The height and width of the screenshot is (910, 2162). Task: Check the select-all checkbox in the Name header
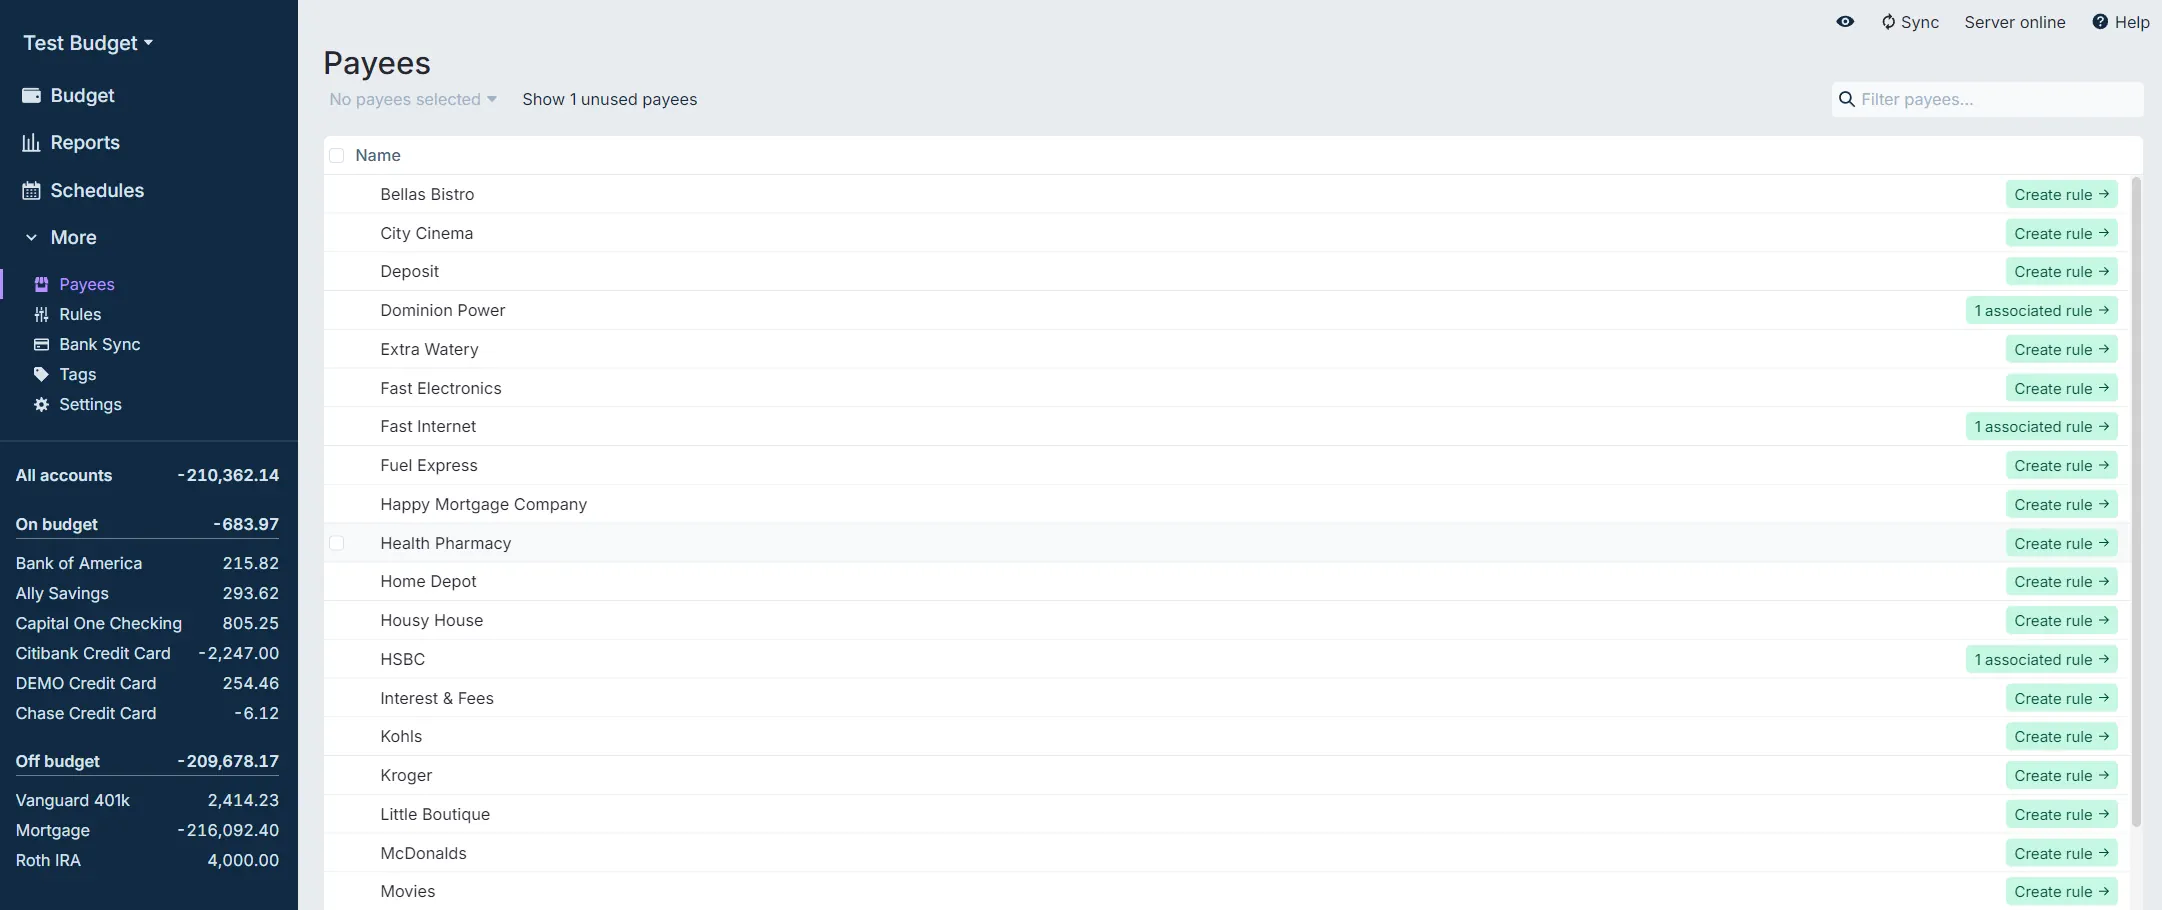tap(337, 155)
